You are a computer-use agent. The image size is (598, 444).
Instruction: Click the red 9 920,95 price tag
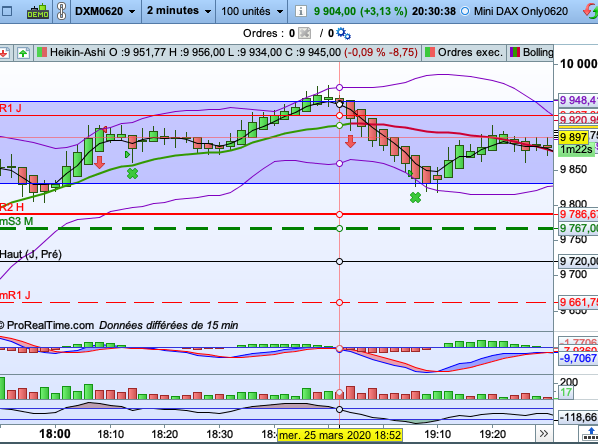click(579, 121)
